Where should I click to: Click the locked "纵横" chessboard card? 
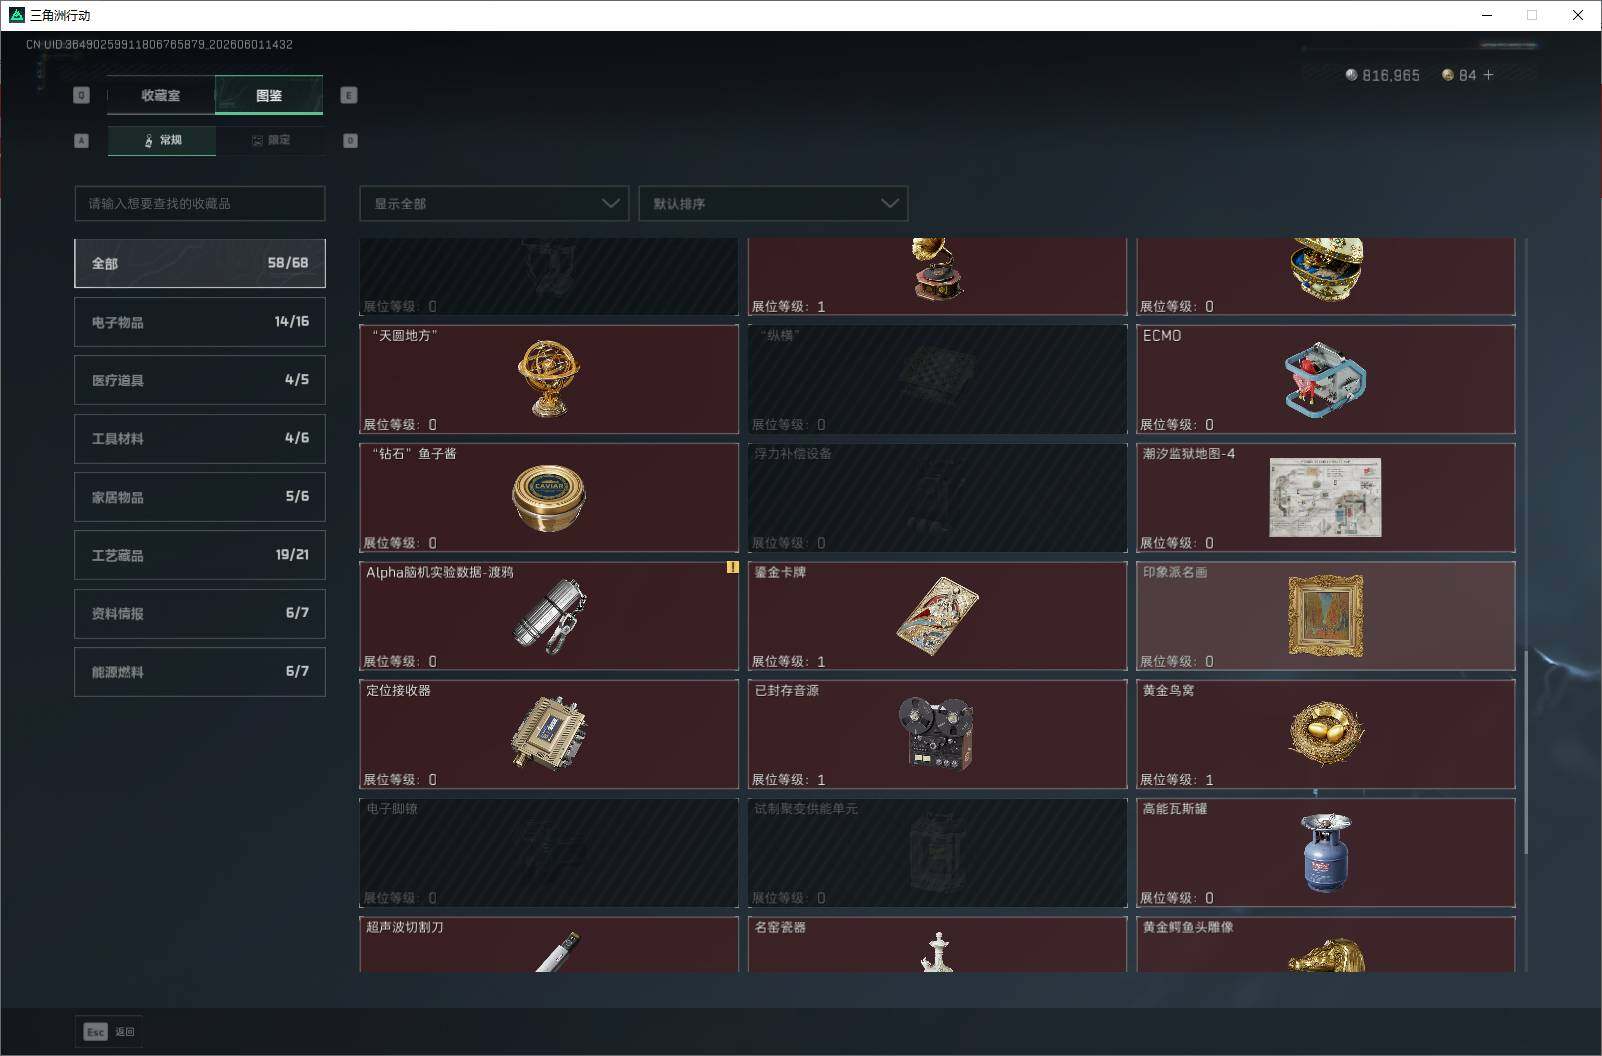[x=937, y=379]
